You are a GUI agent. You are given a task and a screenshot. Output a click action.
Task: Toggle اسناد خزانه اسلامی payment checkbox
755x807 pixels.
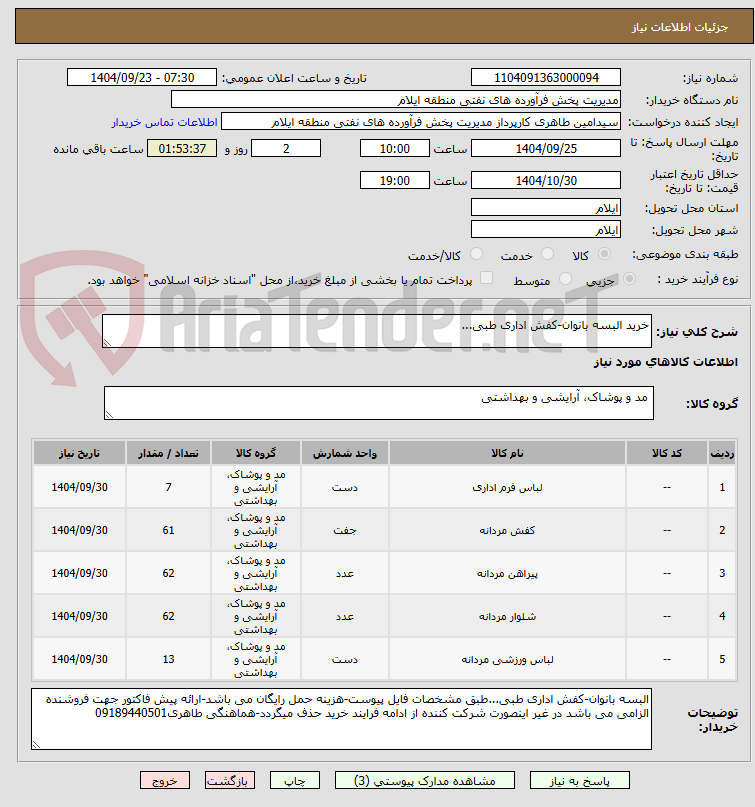(x=486, y=278)
